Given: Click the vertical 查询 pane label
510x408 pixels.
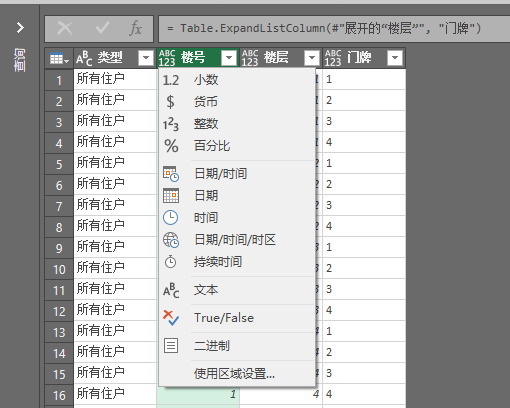Looking at the screenshot, I should tap(20, 59).
